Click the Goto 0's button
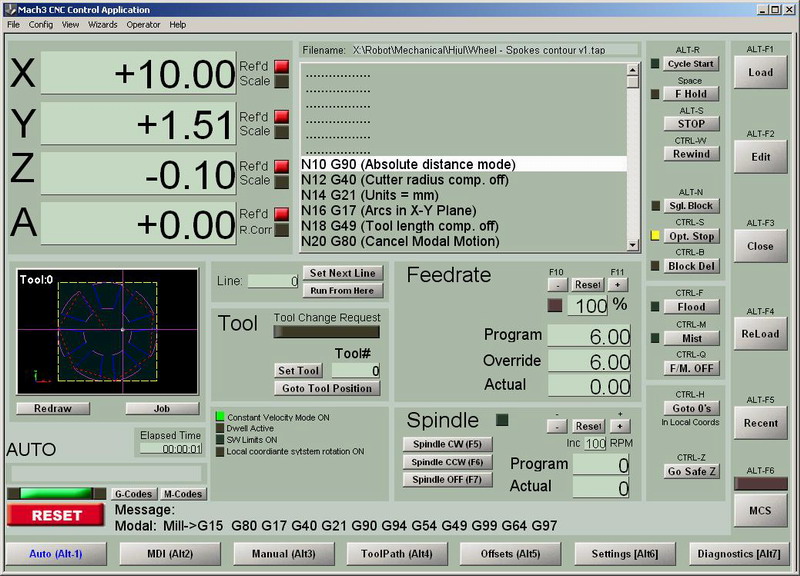 point(691,408)
